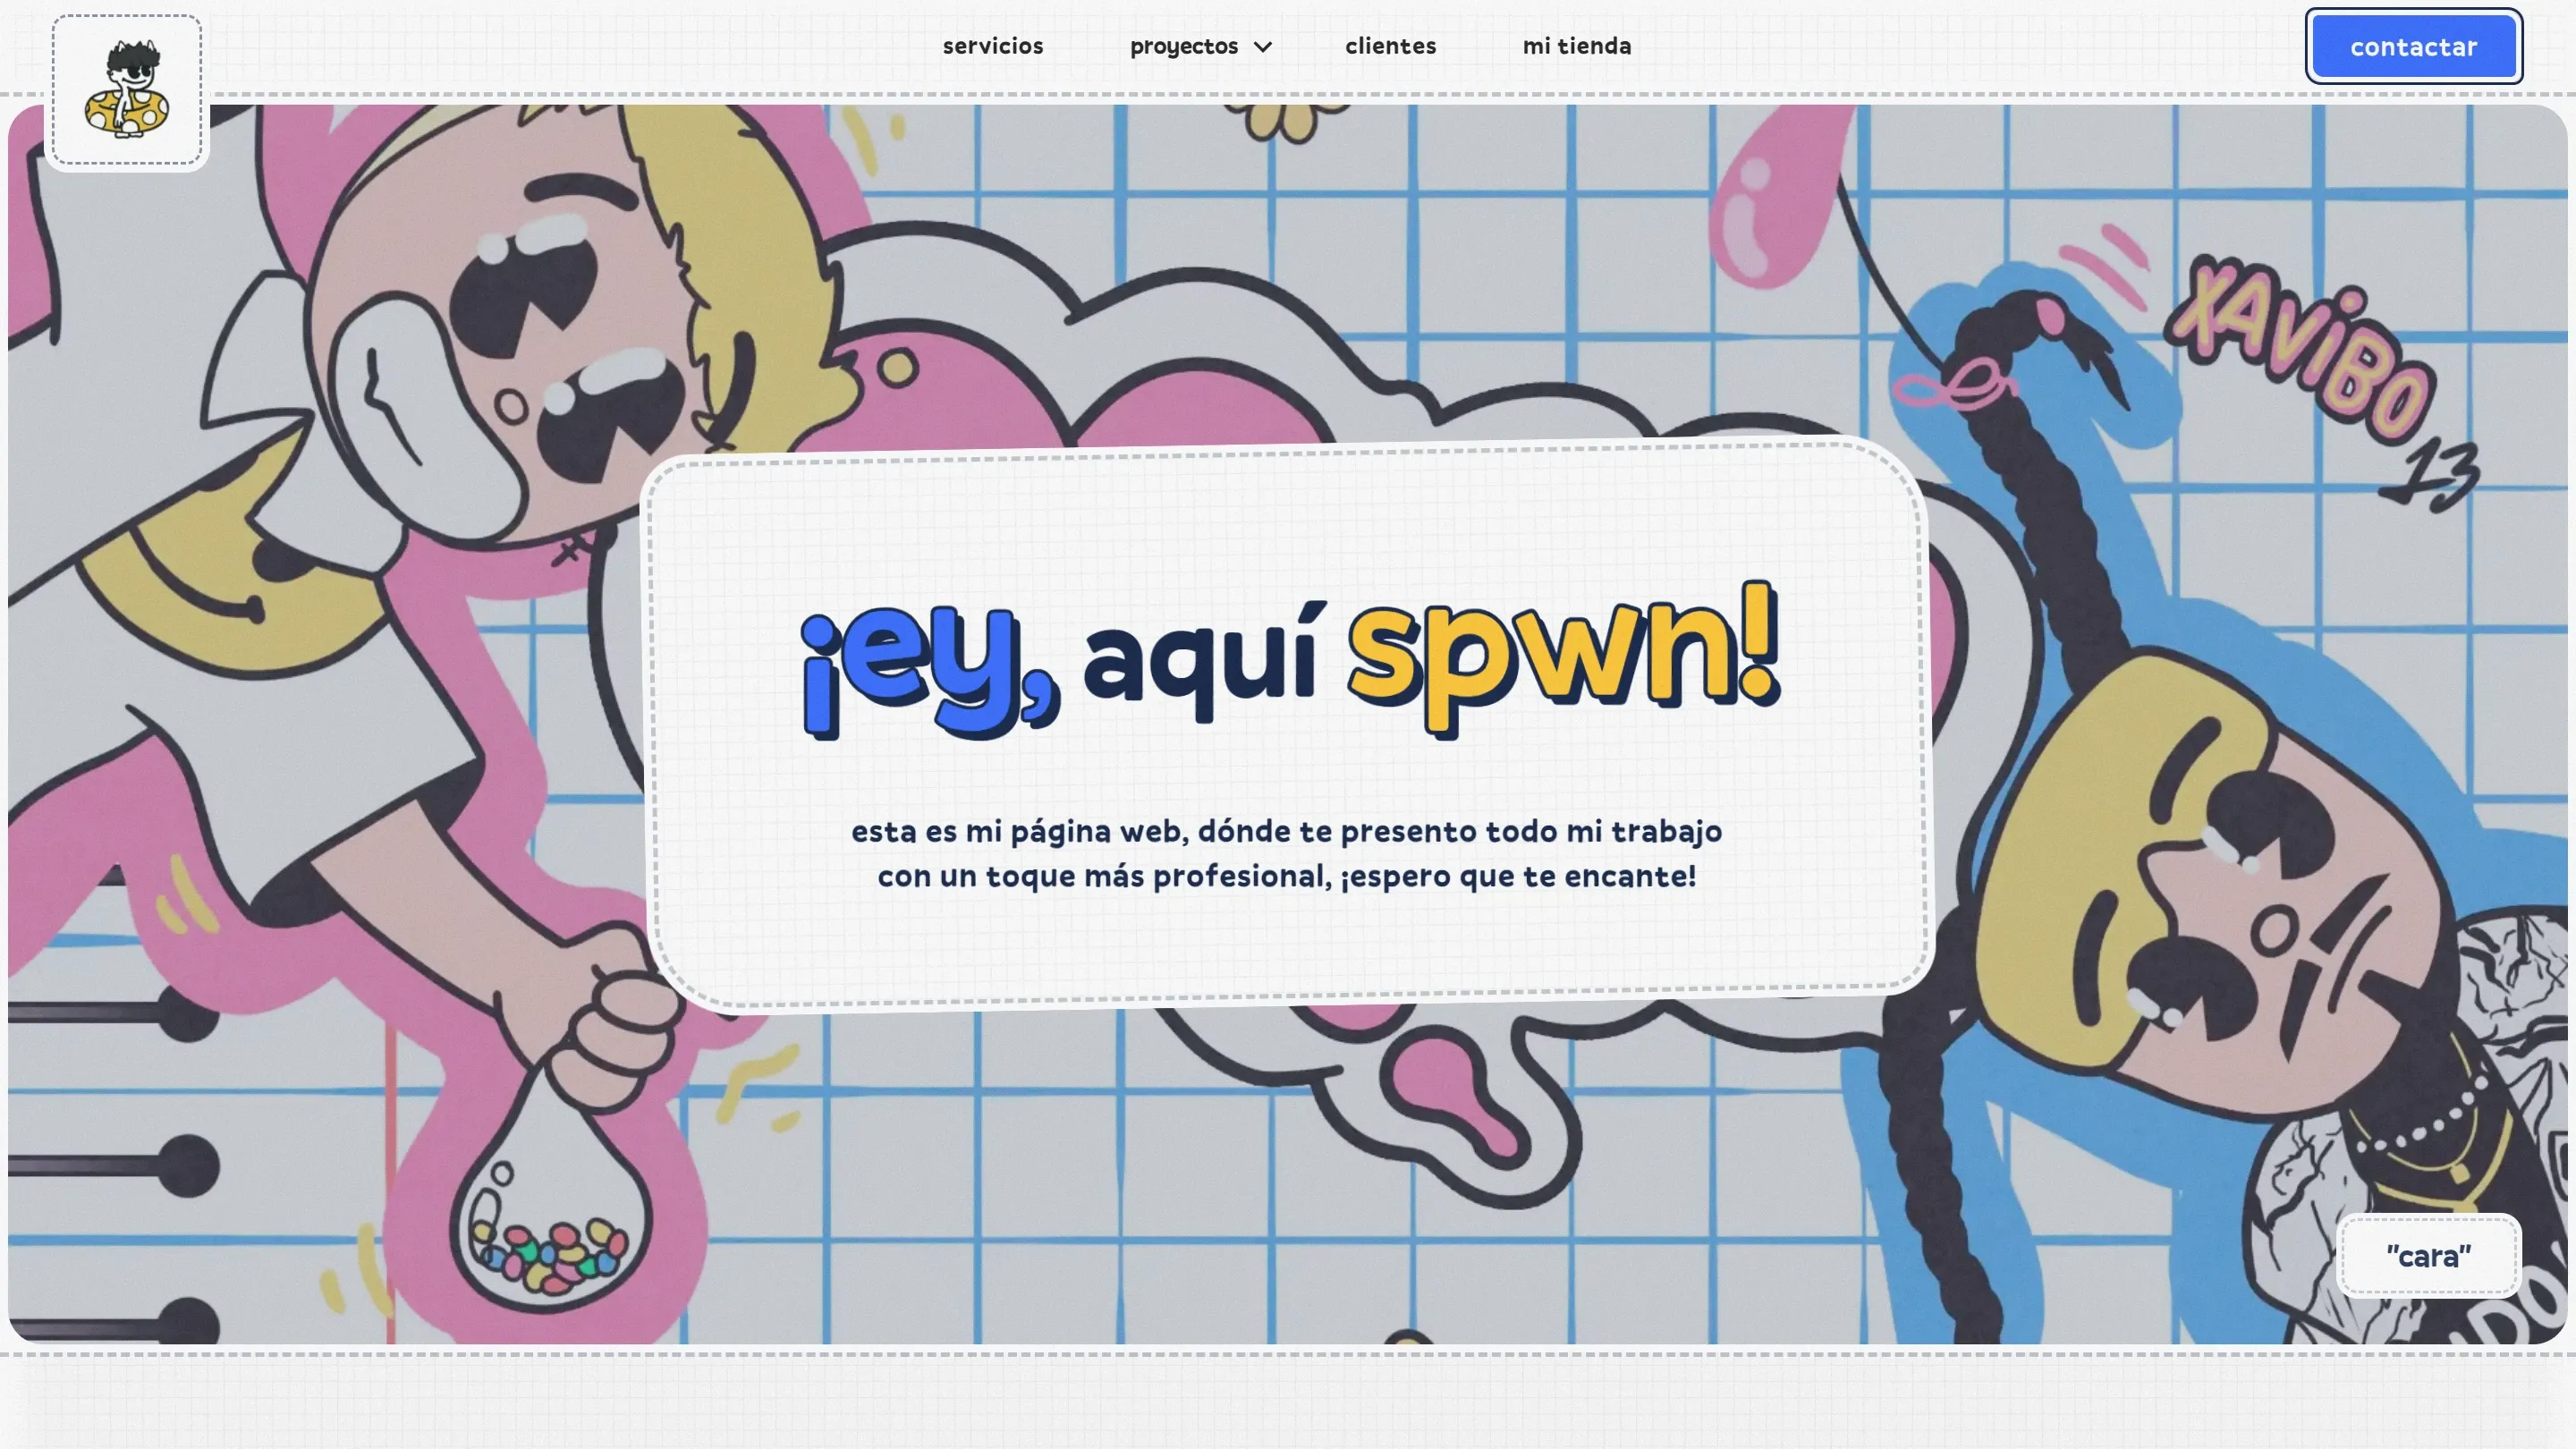Open the servicios menu item

pos(992,46)
